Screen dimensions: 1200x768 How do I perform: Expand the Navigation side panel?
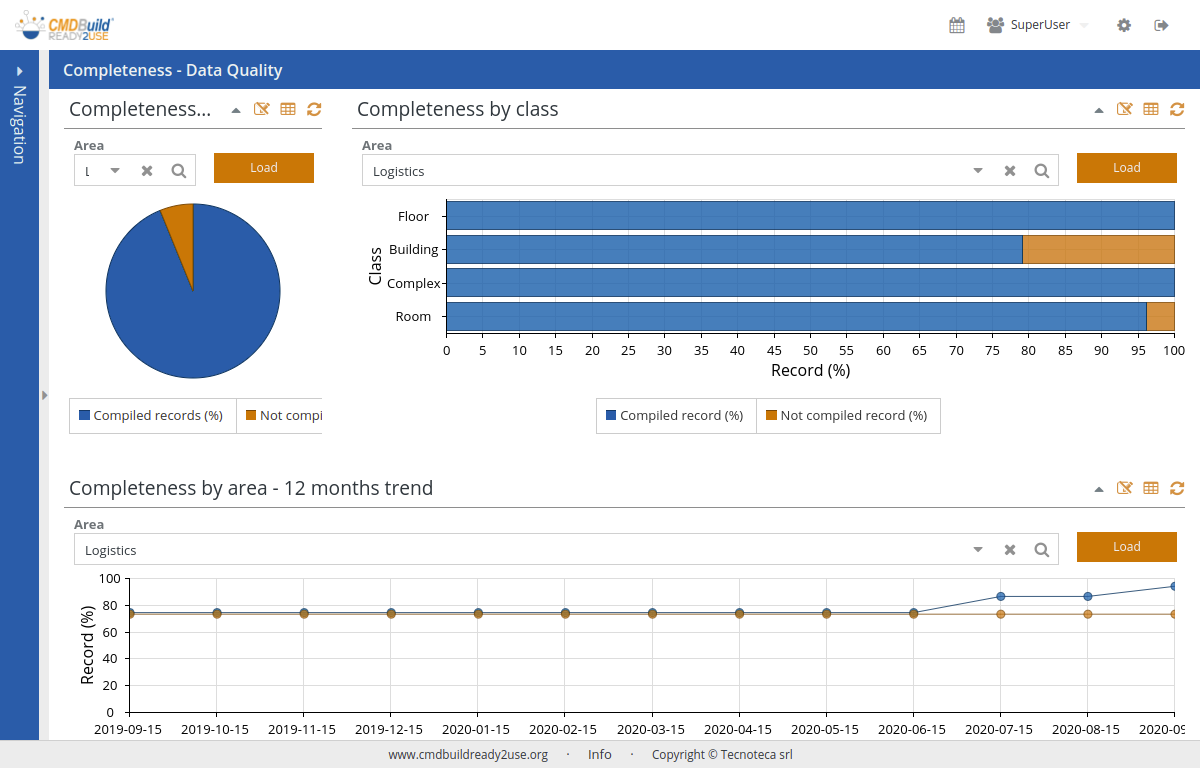click(x=19, y=71)
